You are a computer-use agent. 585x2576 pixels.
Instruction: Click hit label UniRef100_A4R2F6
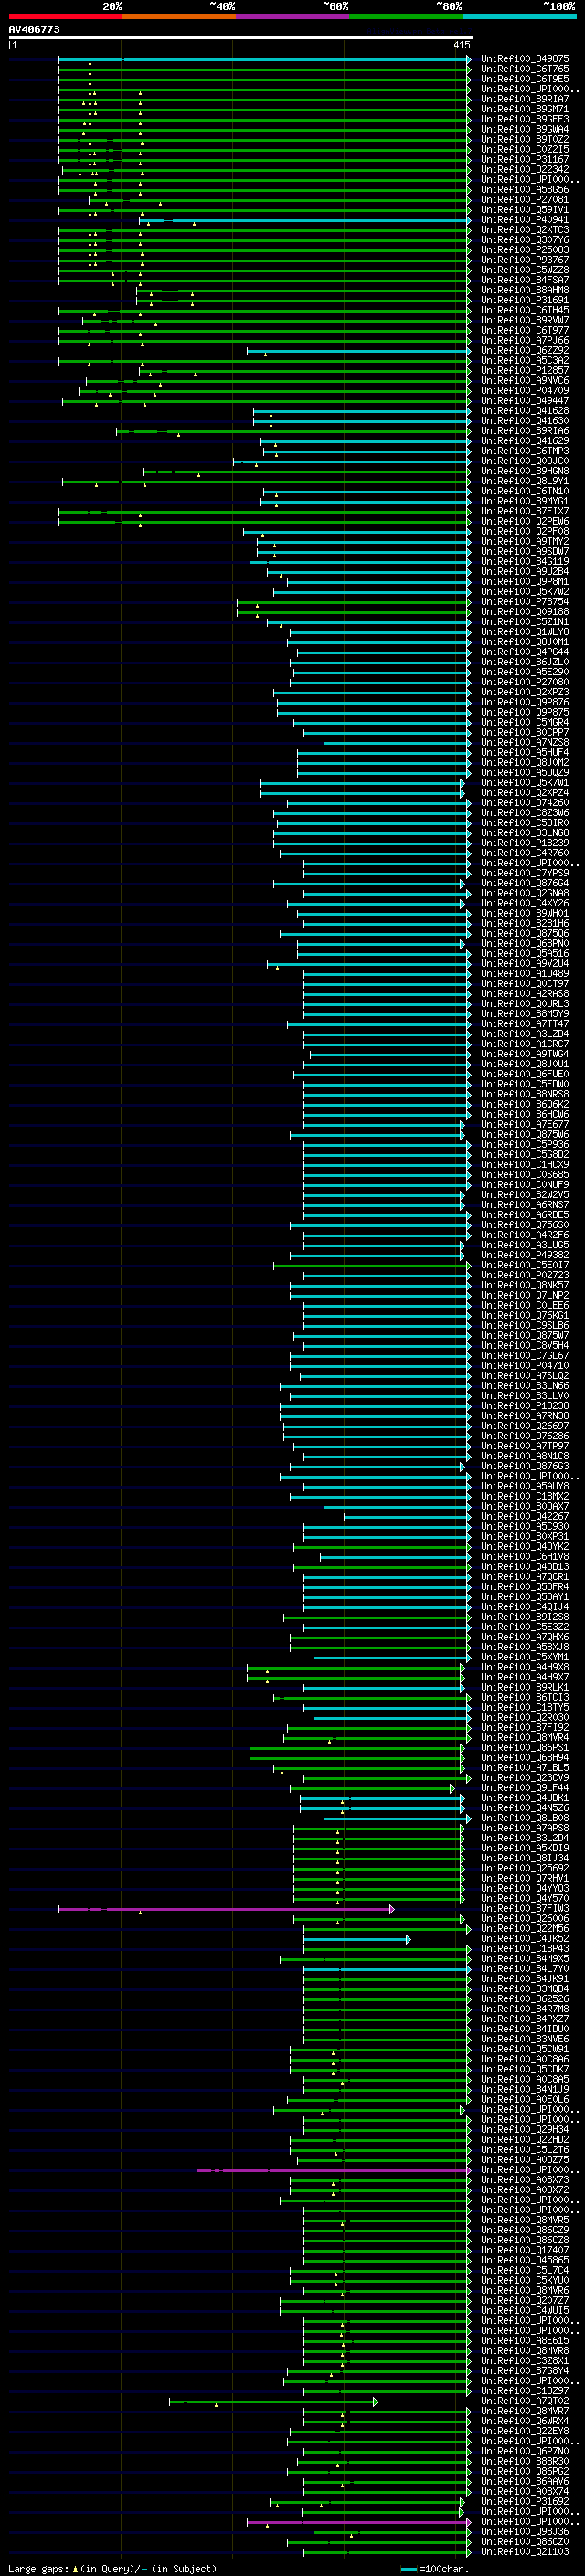coord(525,1234)
